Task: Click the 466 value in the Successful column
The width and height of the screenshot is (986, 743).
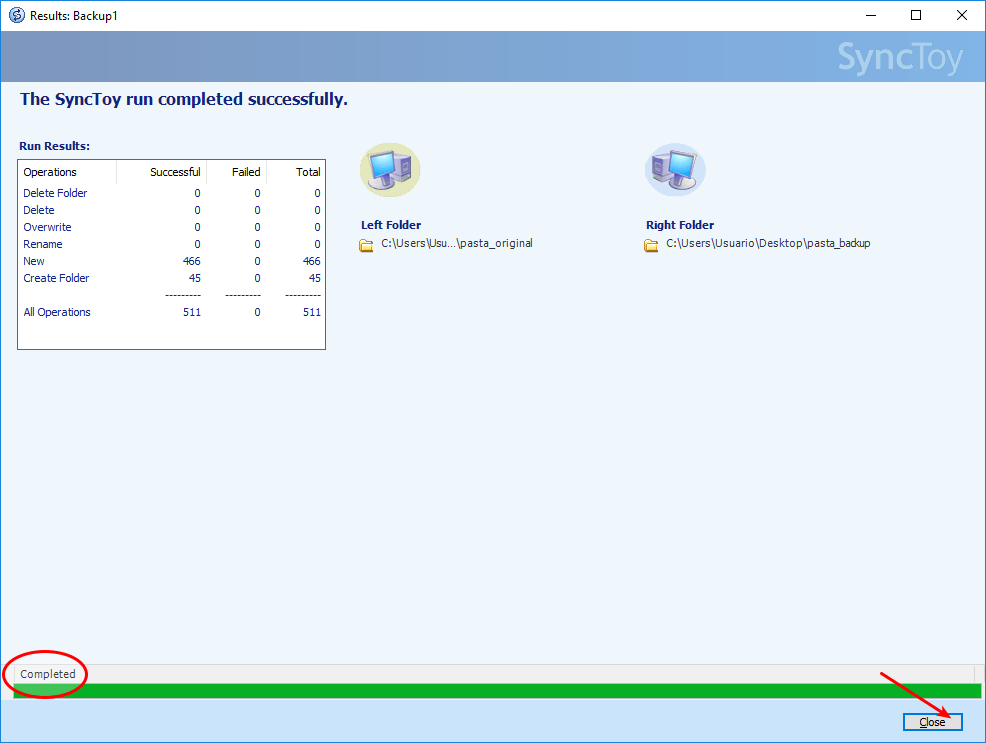Action: click(192, 261)
